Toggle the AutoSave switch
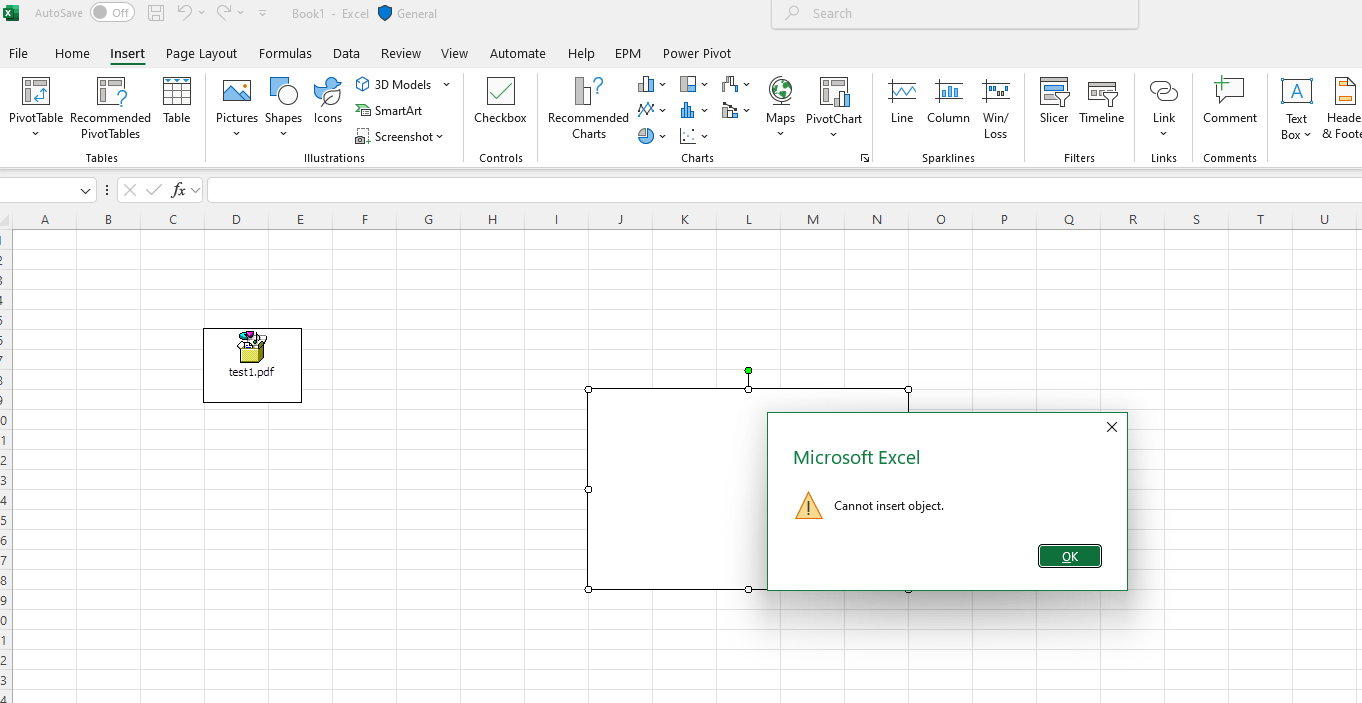The width and height of the screenshot is (1362, 703). 112,13
